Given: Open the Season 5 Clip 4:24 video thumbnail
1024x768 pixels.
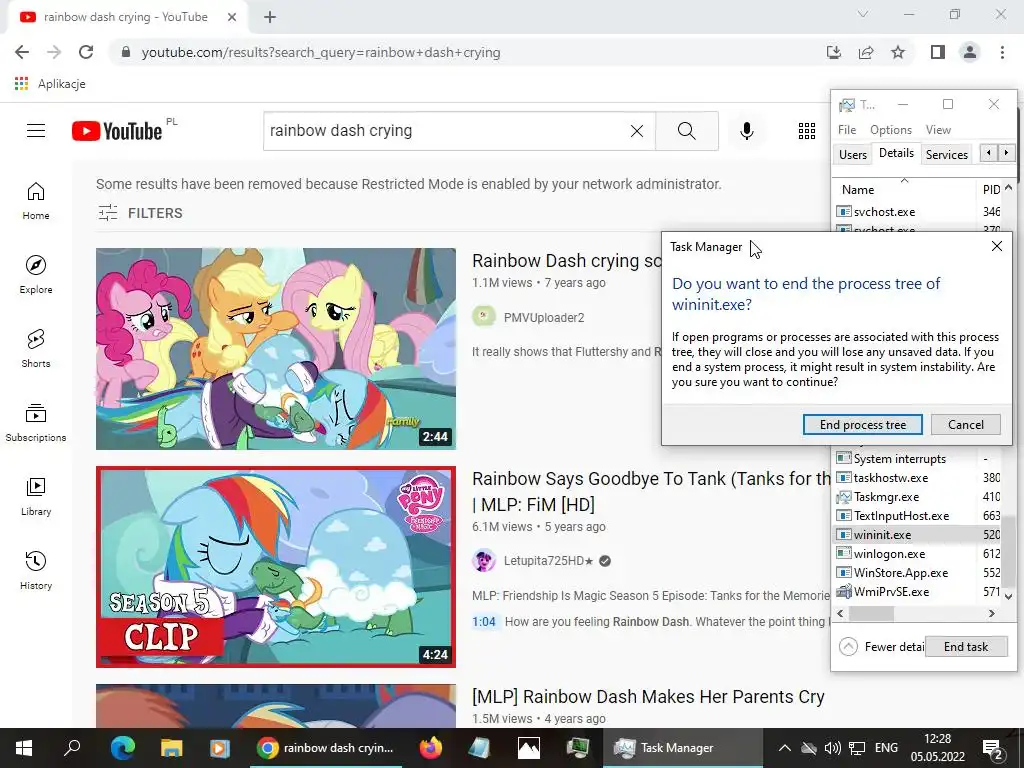Looking at the screenshot, I should tap(276, 567).
